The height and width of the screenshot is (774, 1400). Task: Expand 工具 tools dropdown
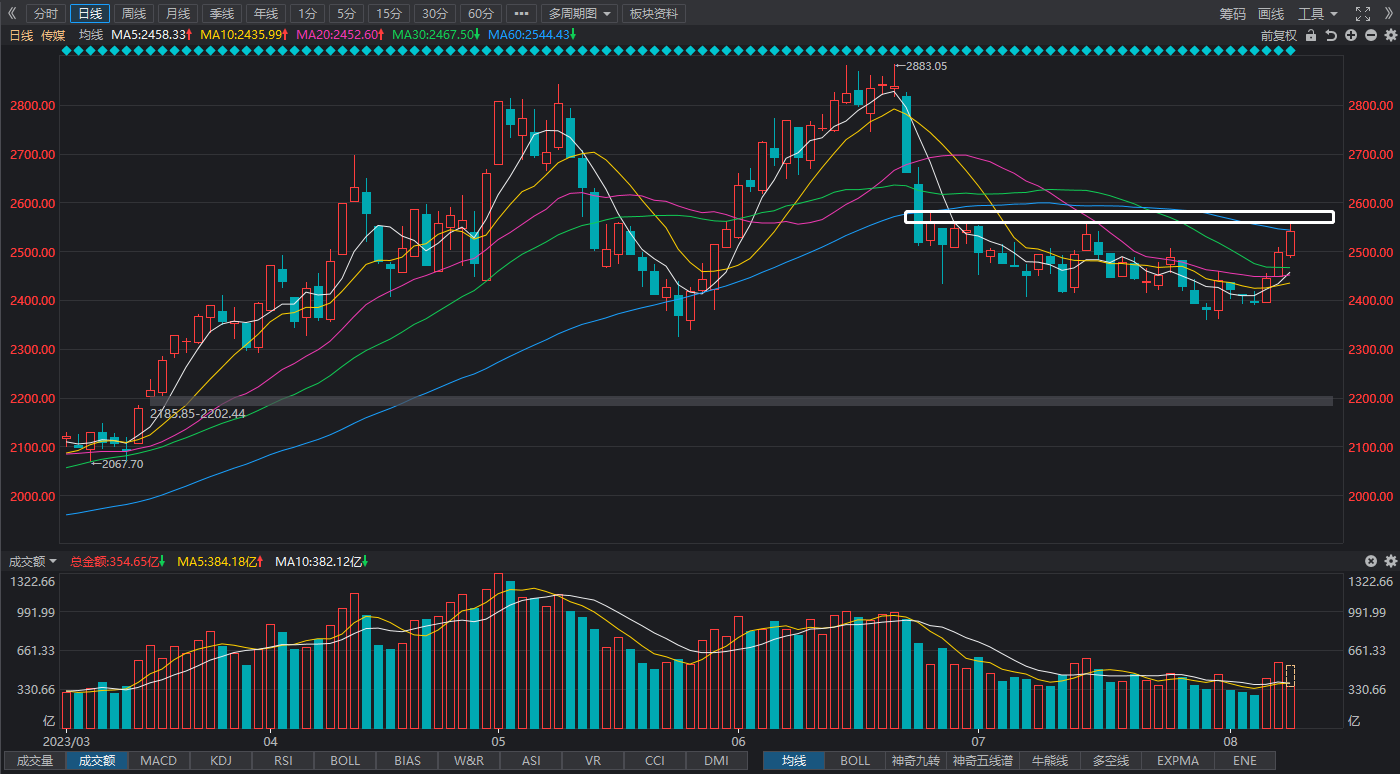(1317, 14)
